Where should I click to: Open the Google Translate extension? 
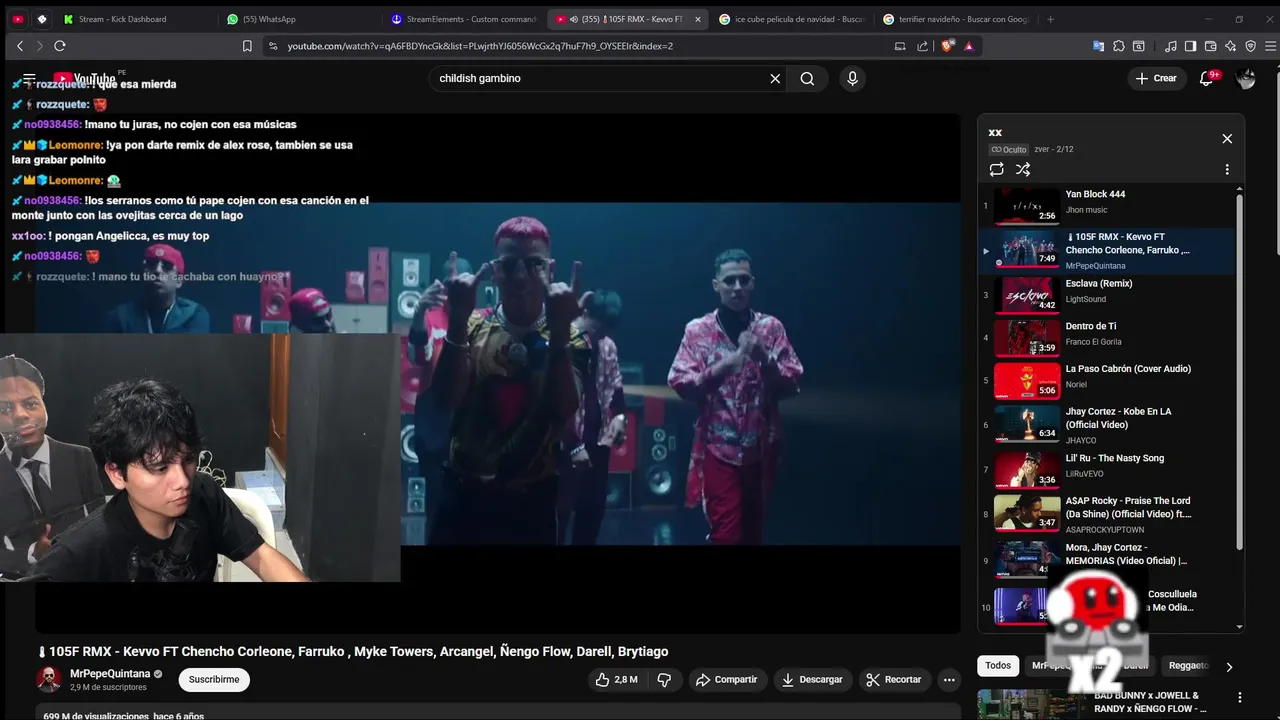click(1098, 46)
